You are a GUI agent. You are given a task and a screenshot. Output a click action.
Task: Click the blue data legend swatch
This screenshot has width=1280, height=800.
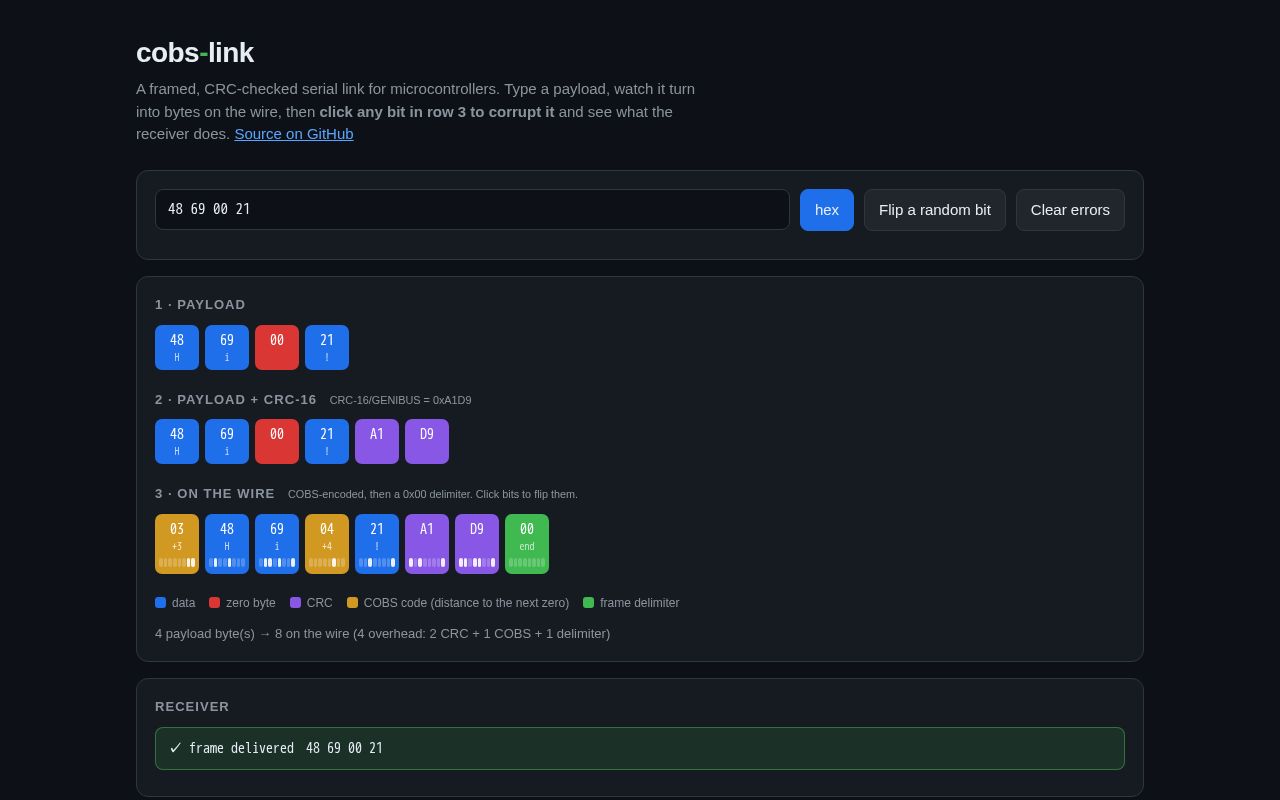click(x=160, y=603)
